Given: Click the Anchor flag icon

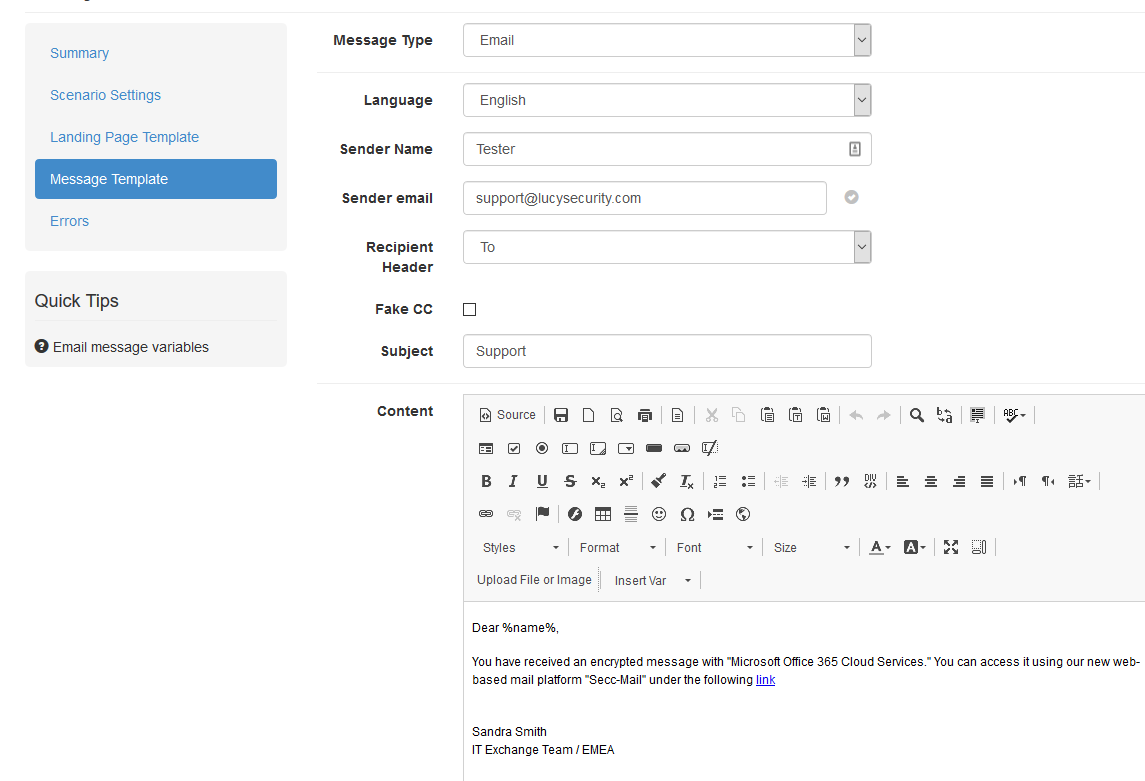Looking at the screenshot, I should [542, 514].
